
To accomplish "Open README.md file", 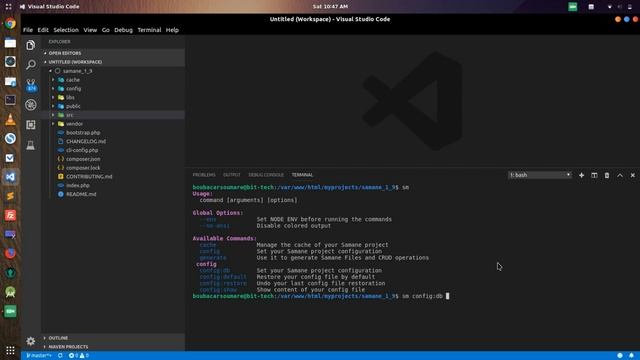I will [x=81, y=194].
